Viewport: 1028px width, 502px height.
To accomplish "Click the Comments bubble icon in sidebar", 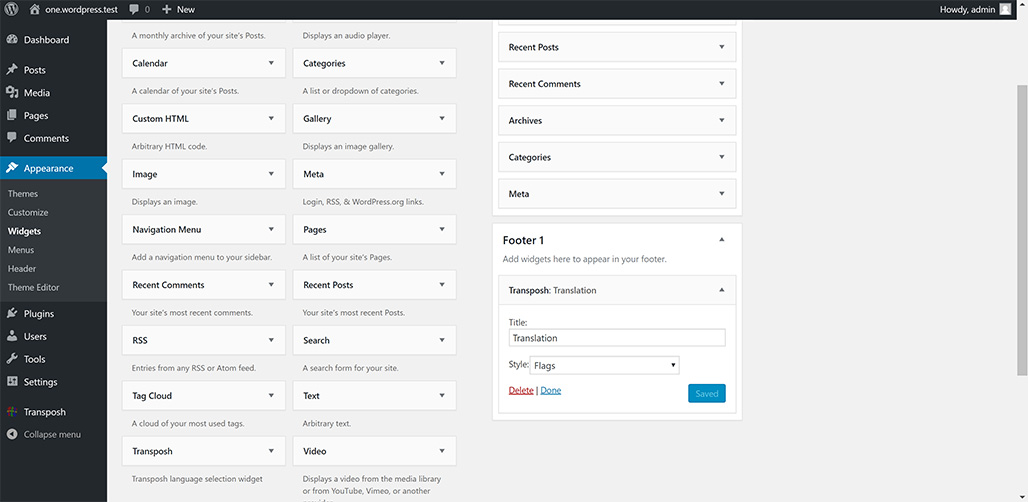I will point(12,138).
